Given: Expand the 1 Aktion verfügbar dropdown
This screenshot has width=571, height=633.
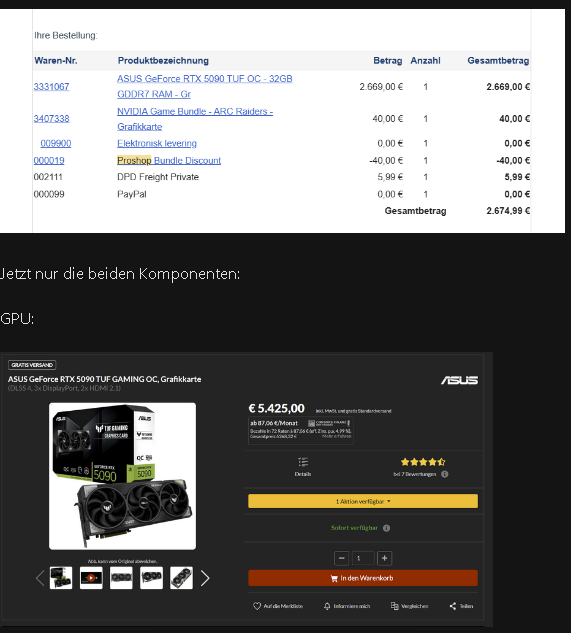Looking at the screenshot, I should pyautogui.click(x=363, y=501).
